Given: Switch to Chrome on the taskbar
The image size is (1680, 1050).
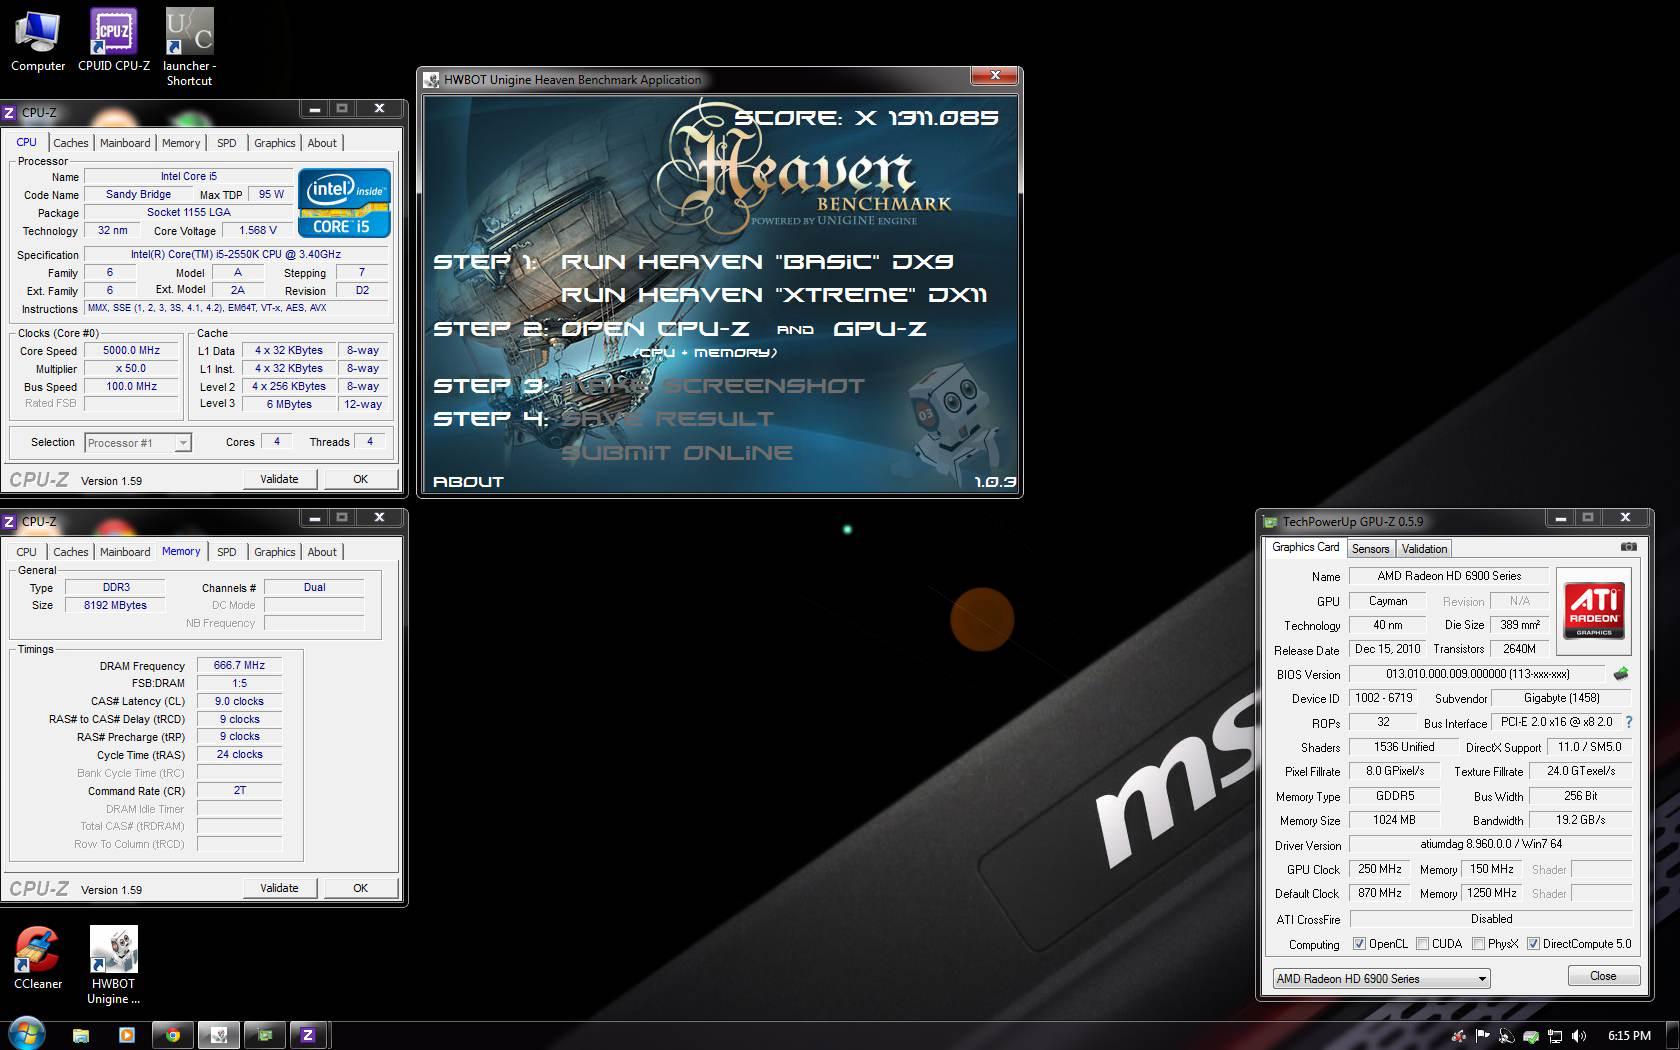Looking at the screenshot, I should [x=173, y=1035].
